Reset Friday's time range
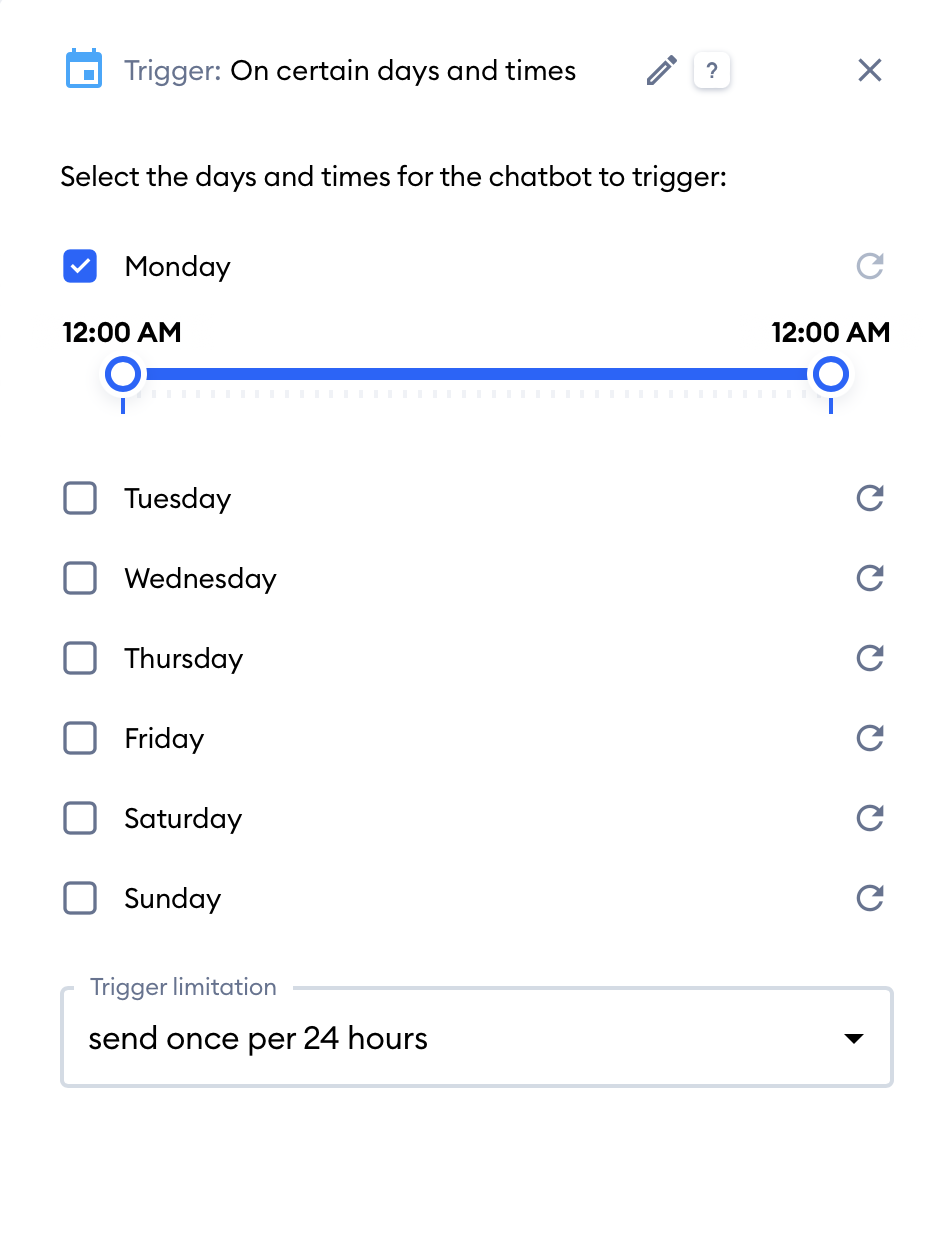The width and height of the screenshot is (950, 1238). pos(870,738)
